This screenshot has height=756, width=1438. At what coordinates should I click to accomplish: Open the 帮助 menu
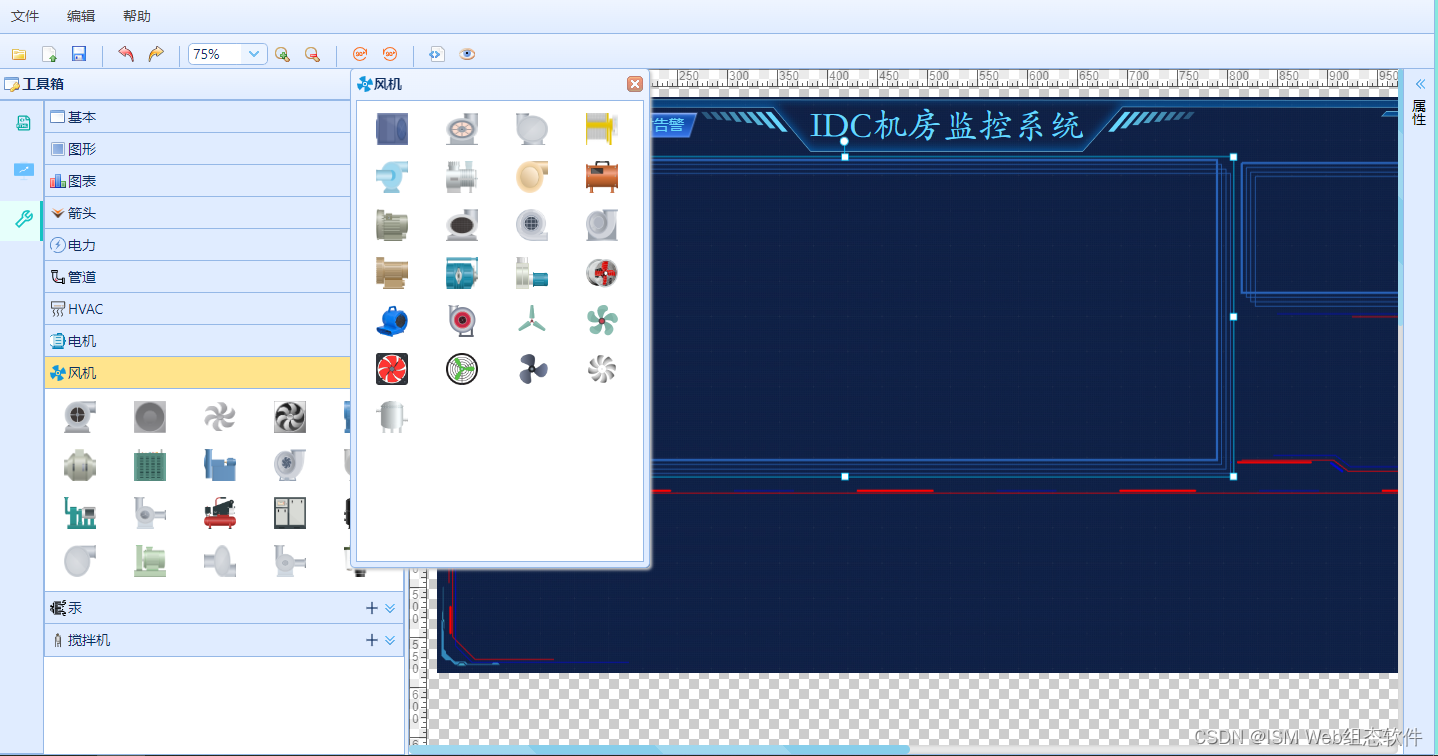pos(137,16)
